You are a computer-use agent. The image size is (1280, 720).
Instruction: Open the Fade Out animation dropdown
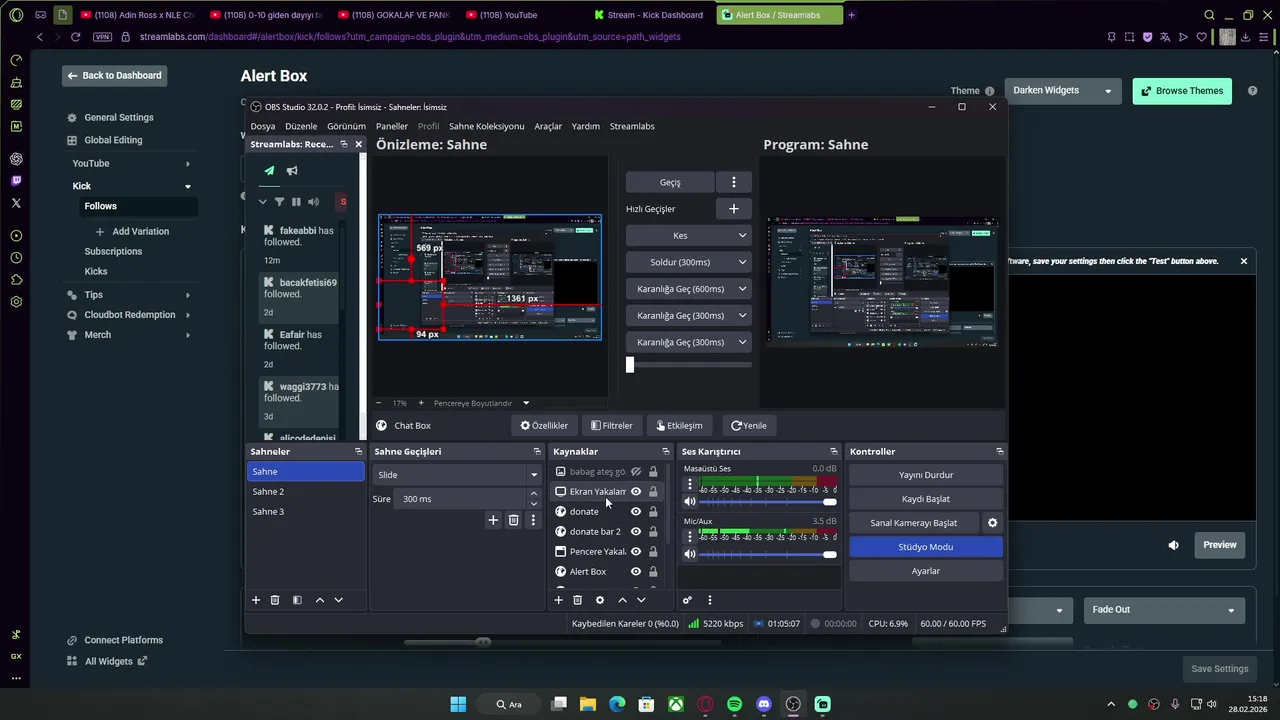click(x=1164, y=610)
